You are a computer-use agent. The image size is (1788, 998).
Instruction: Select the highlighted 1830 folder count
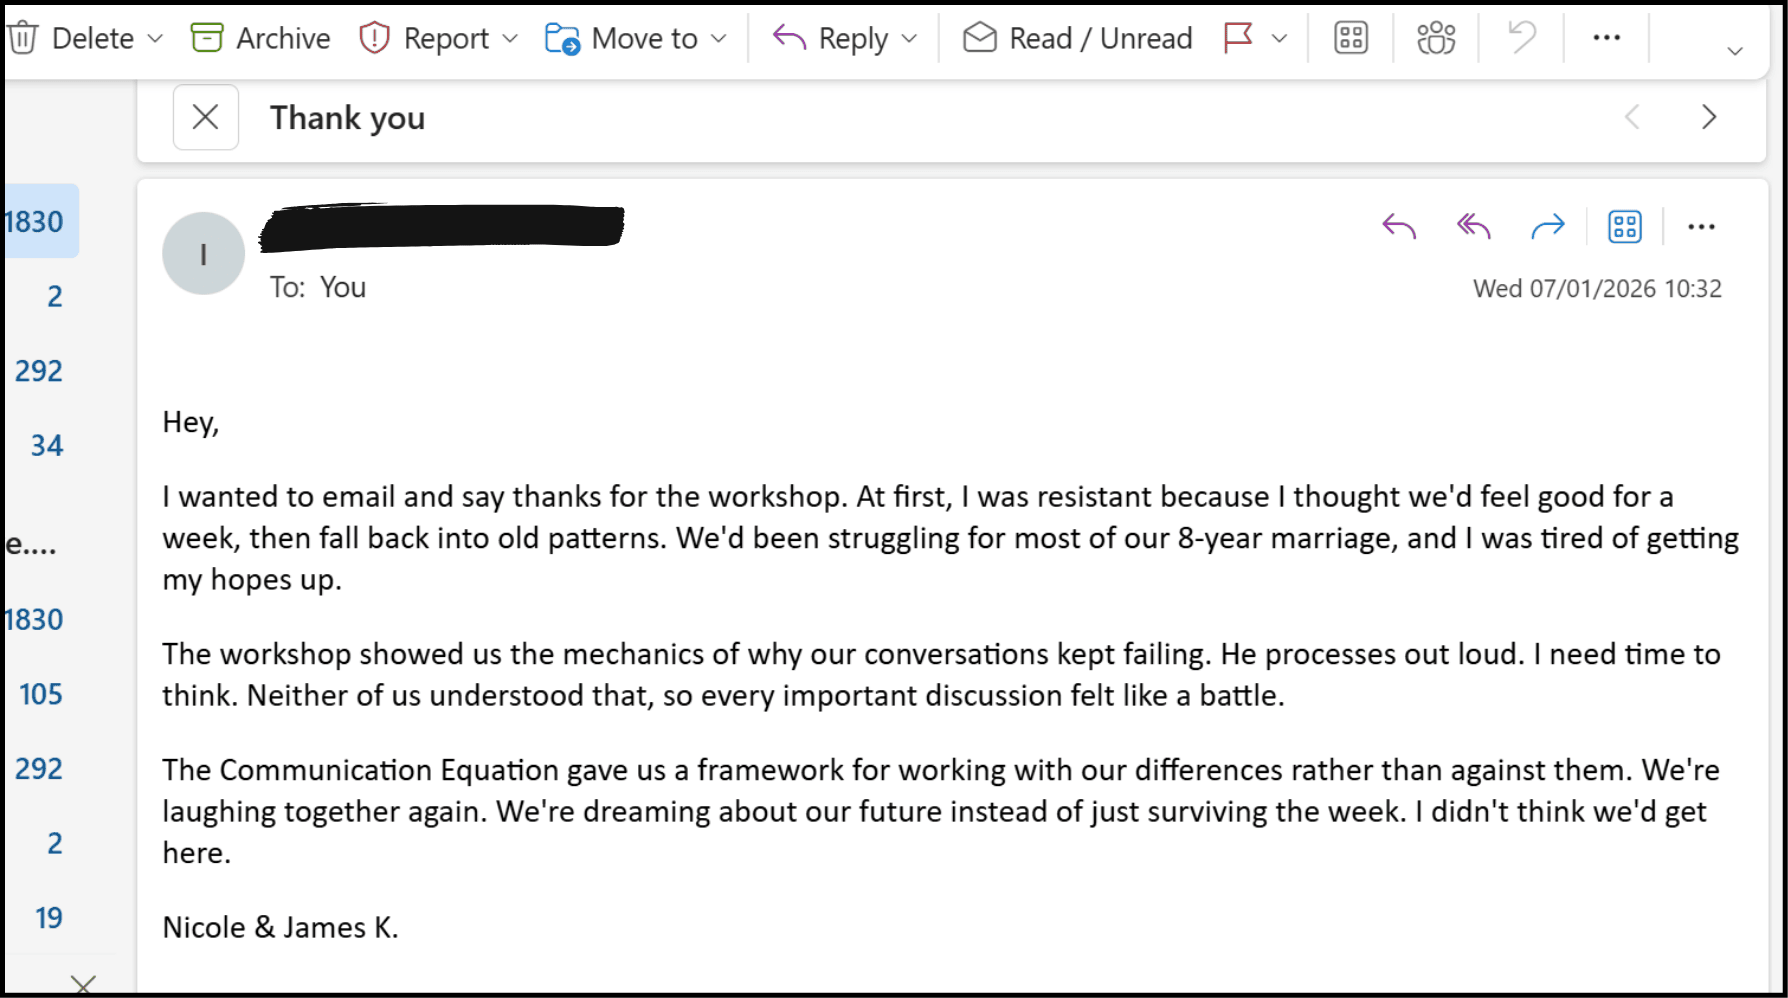point(36,221)
